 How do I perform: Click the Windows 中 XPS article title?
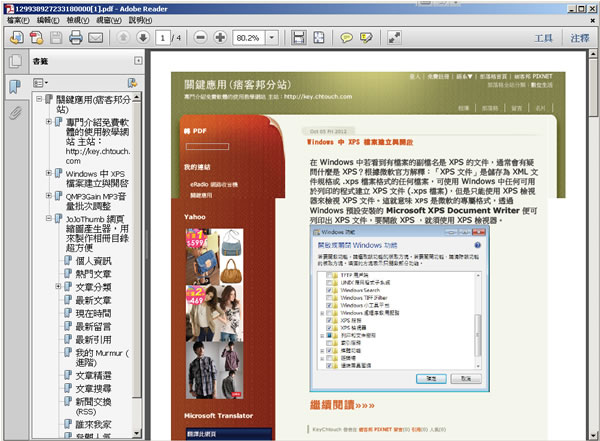pyautogui.click(x=360, y=142)
